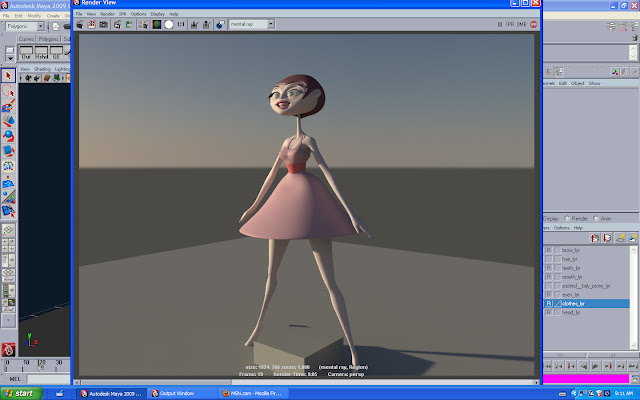This screenshot has height=400, width=640.
Task: Select the Anim layer radio button
Action: click(596, 219)
